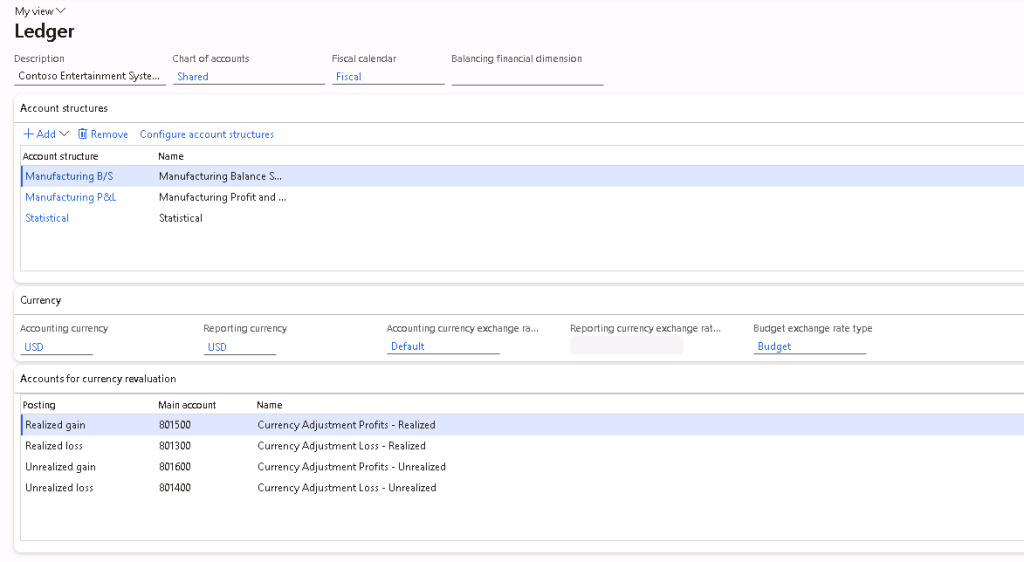Screen dimensions: 1024x562
Task: Select the Unrealized gain posting row
Action: [x=60, y=467]
